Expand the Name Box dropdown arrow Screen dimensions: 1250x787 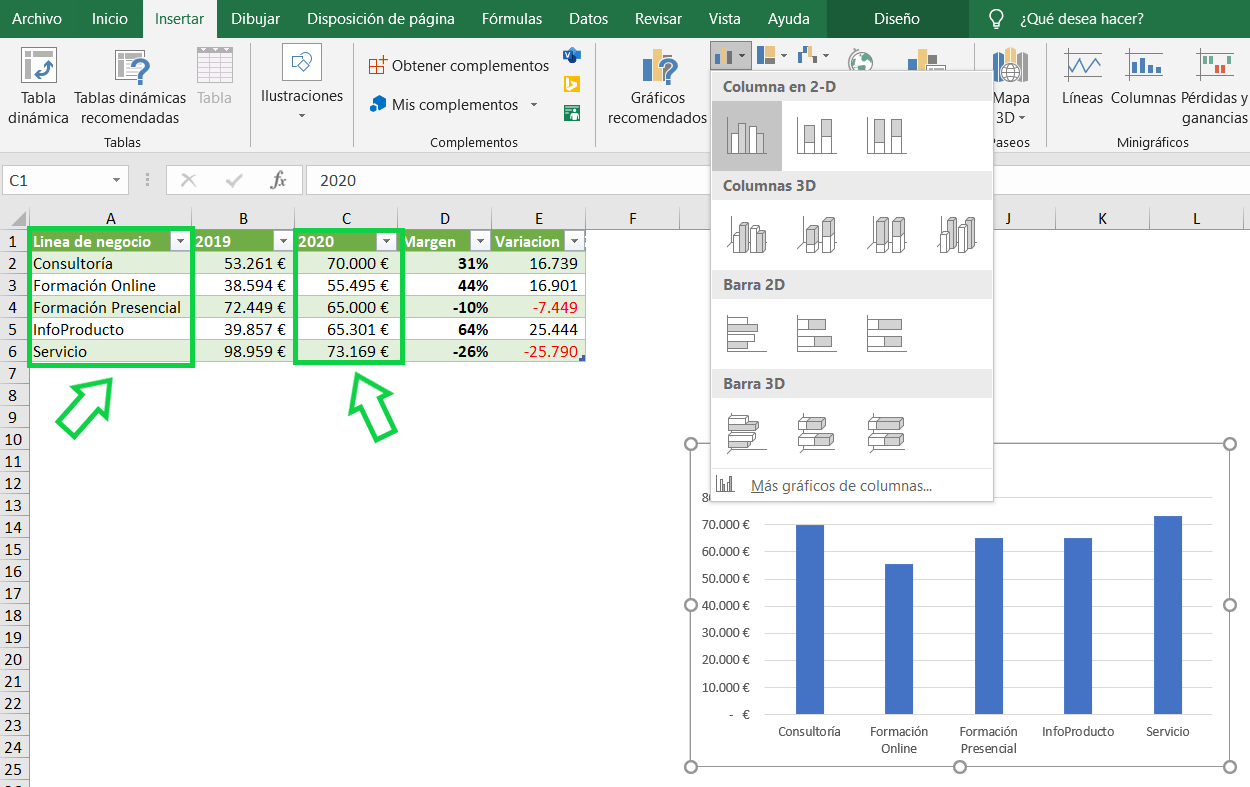[x=117, y=181]
